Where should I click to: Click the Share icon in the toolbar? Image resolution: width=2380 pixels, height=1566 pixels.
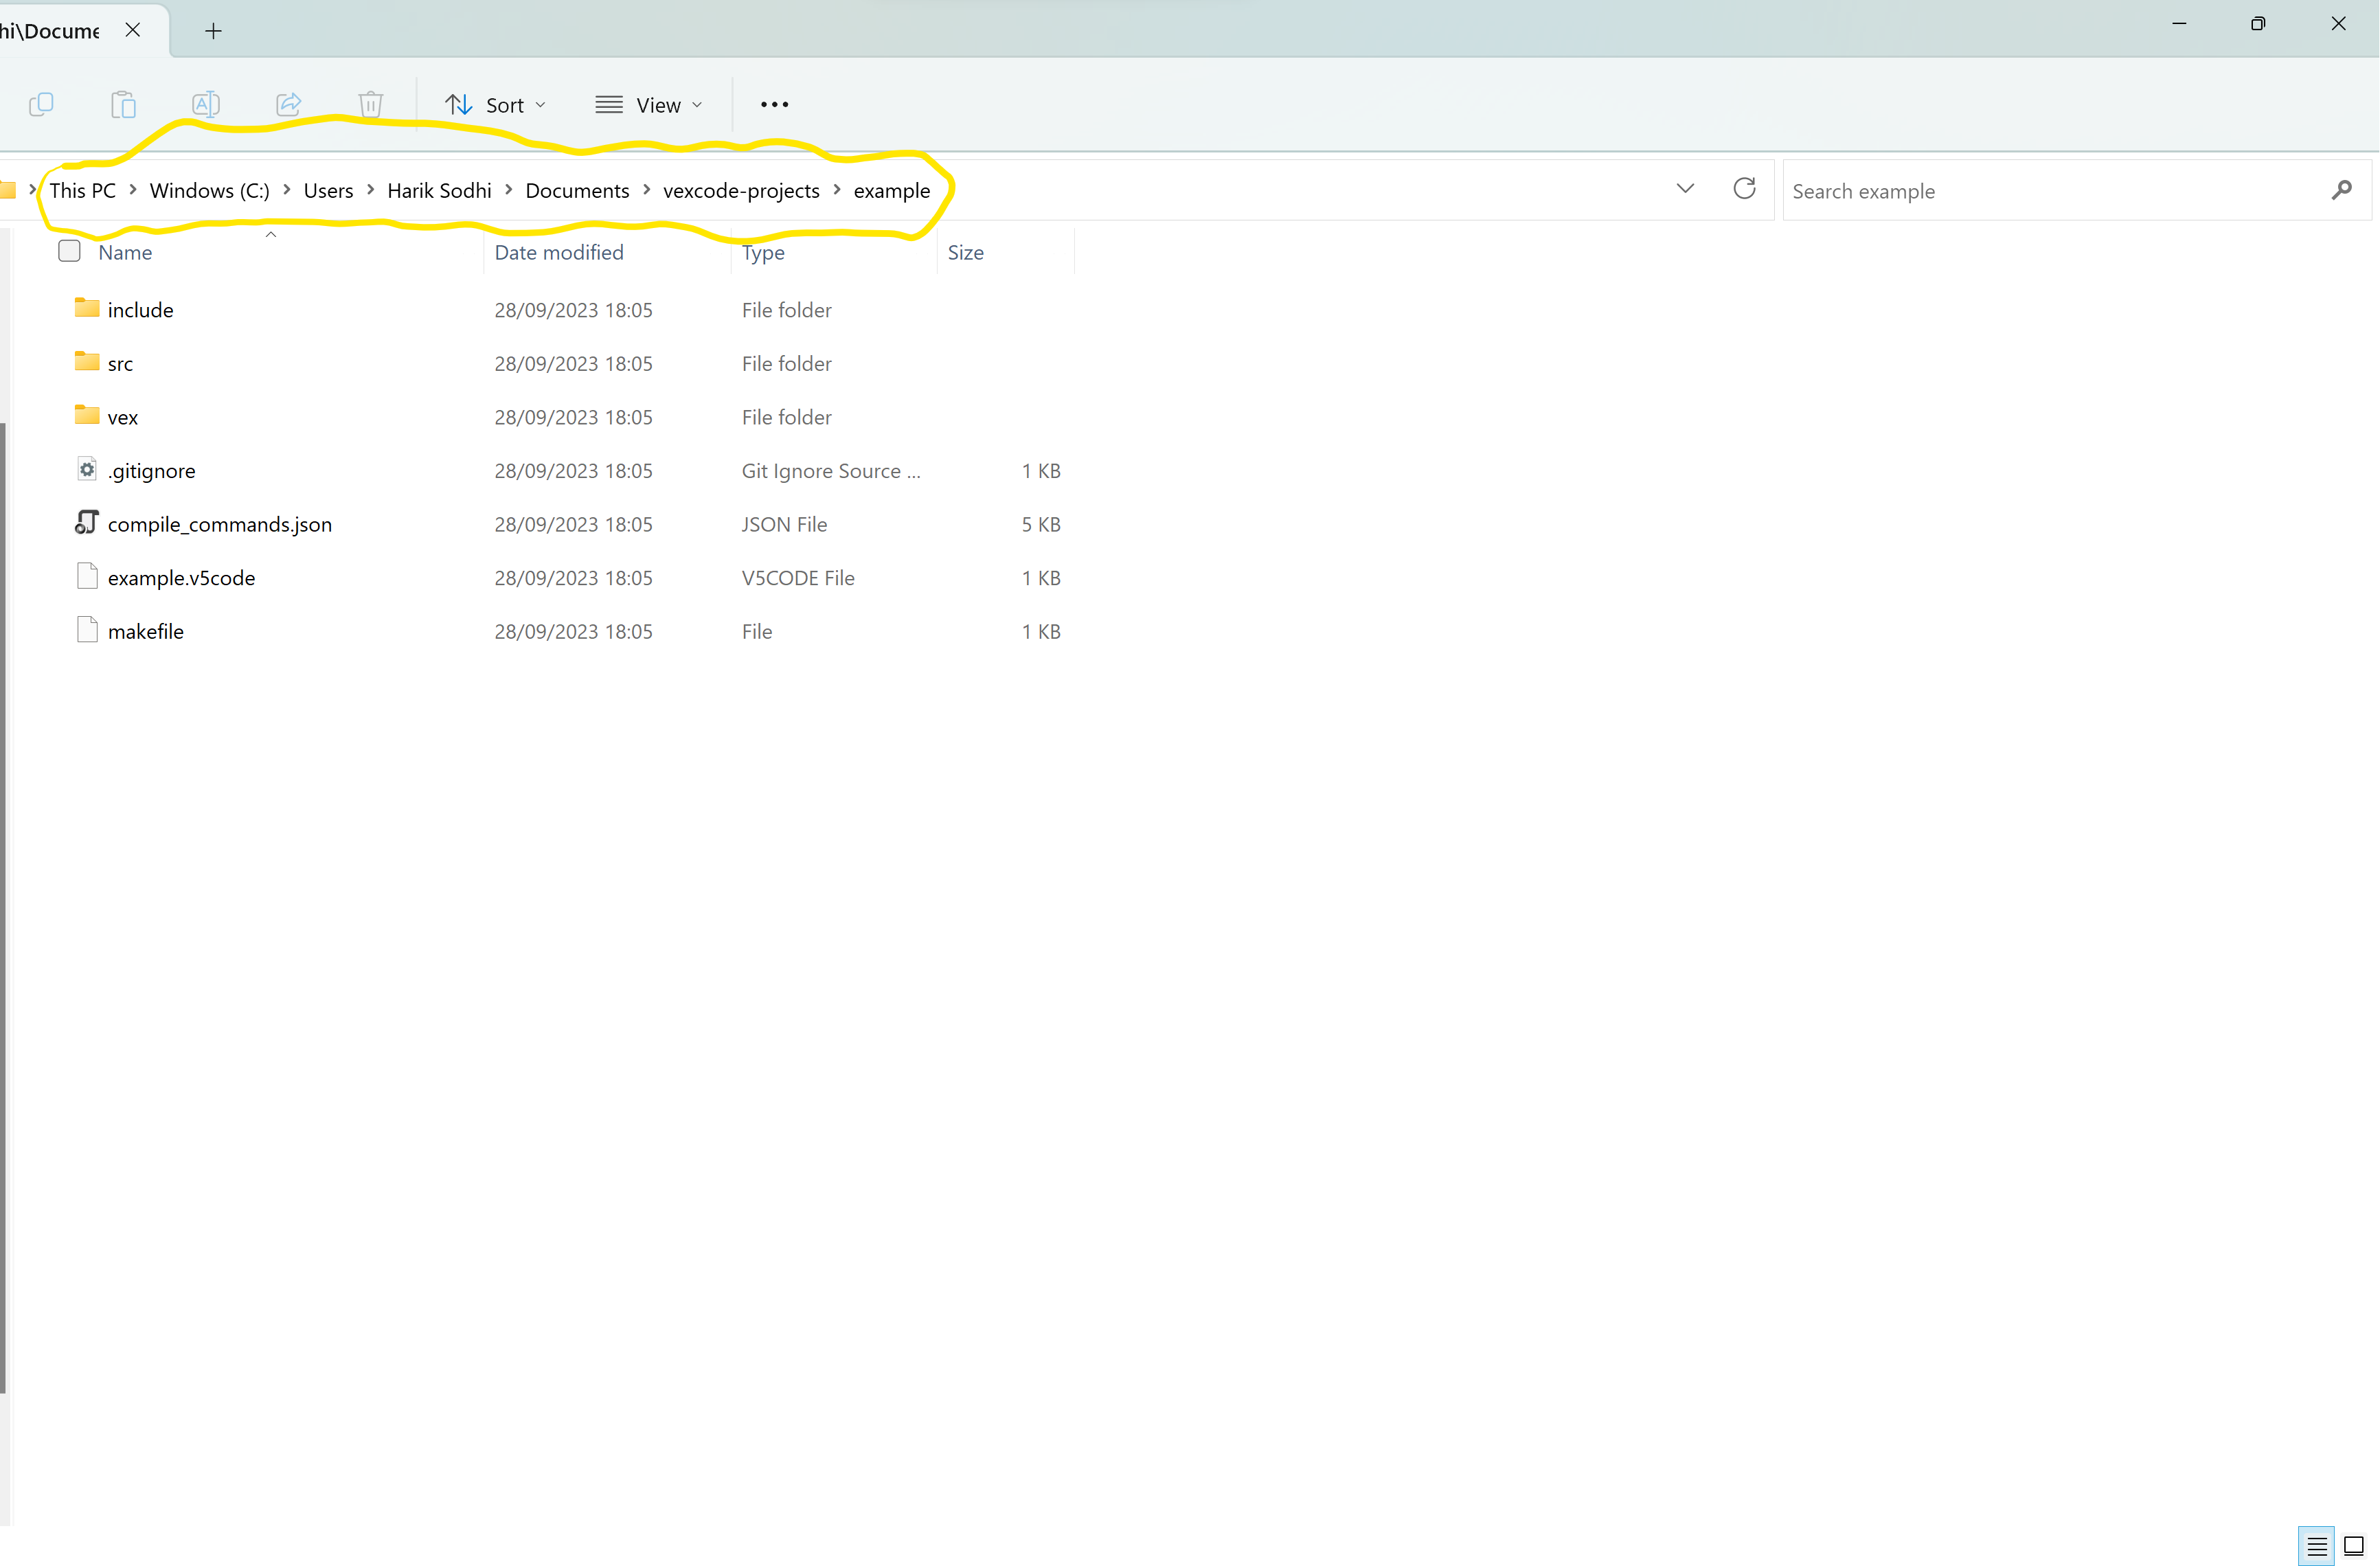(x=289, y=104)
